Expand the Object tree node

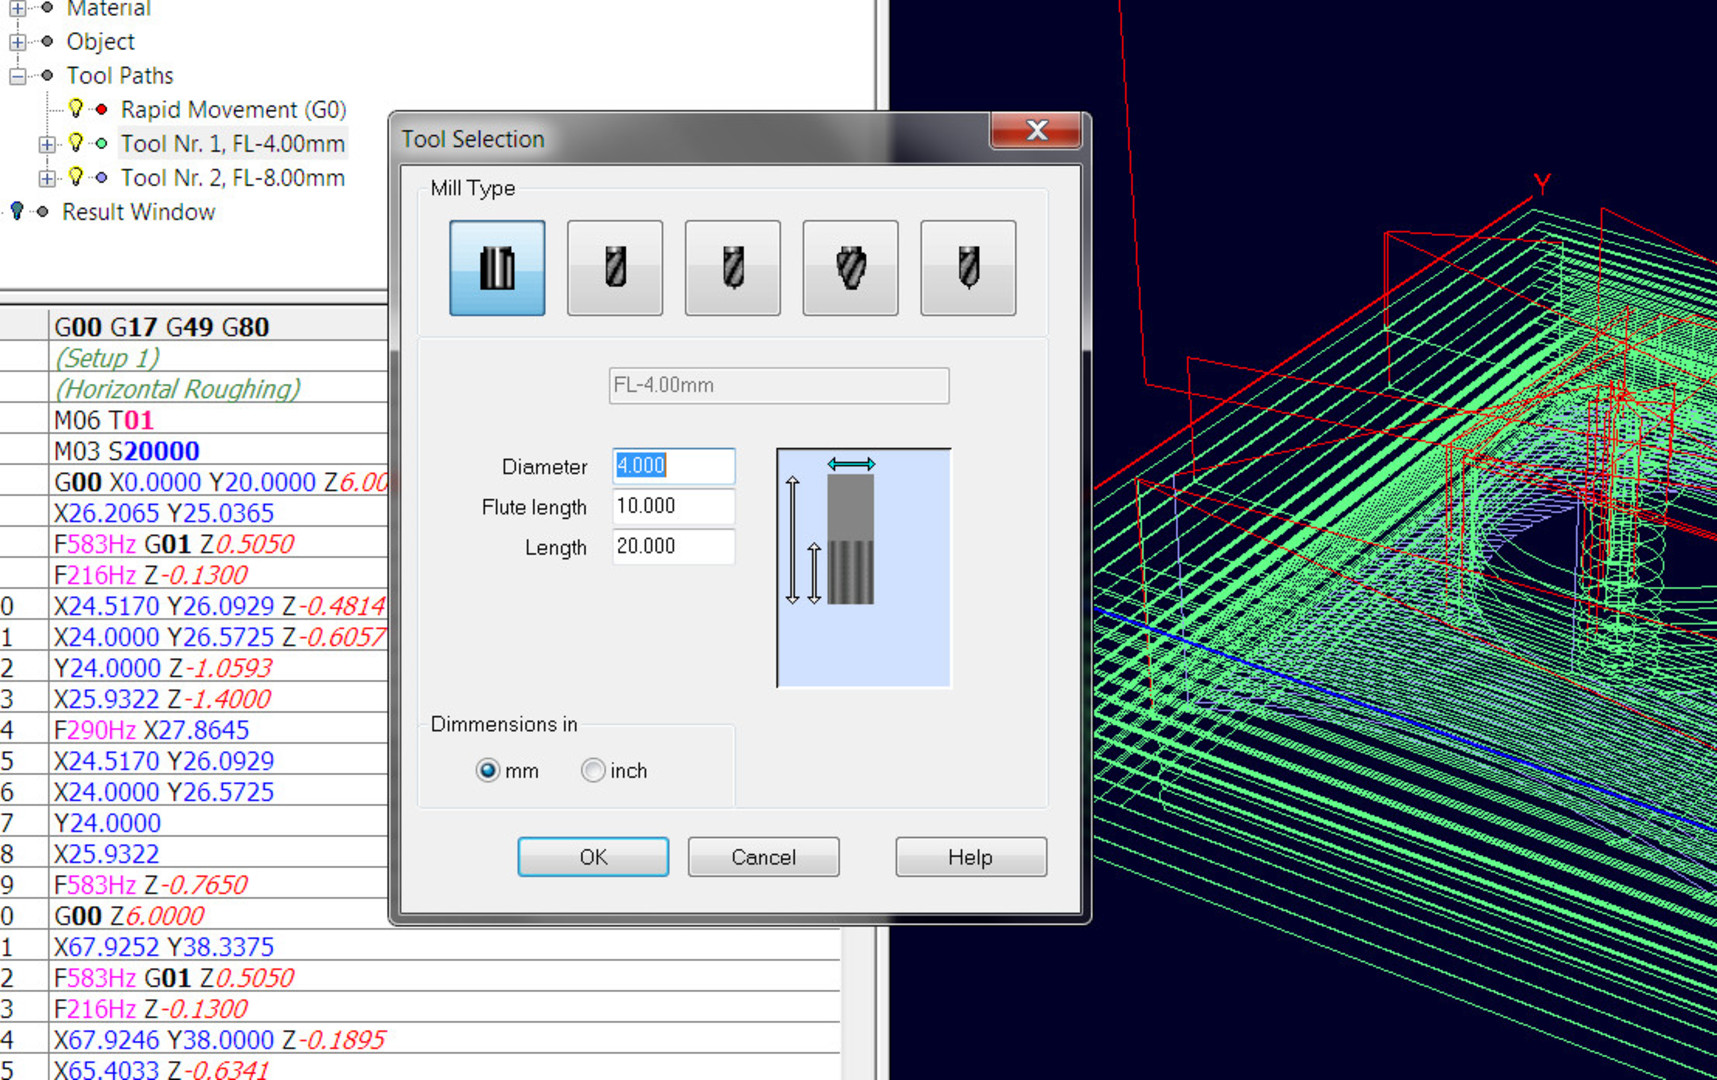pos(17,42)
